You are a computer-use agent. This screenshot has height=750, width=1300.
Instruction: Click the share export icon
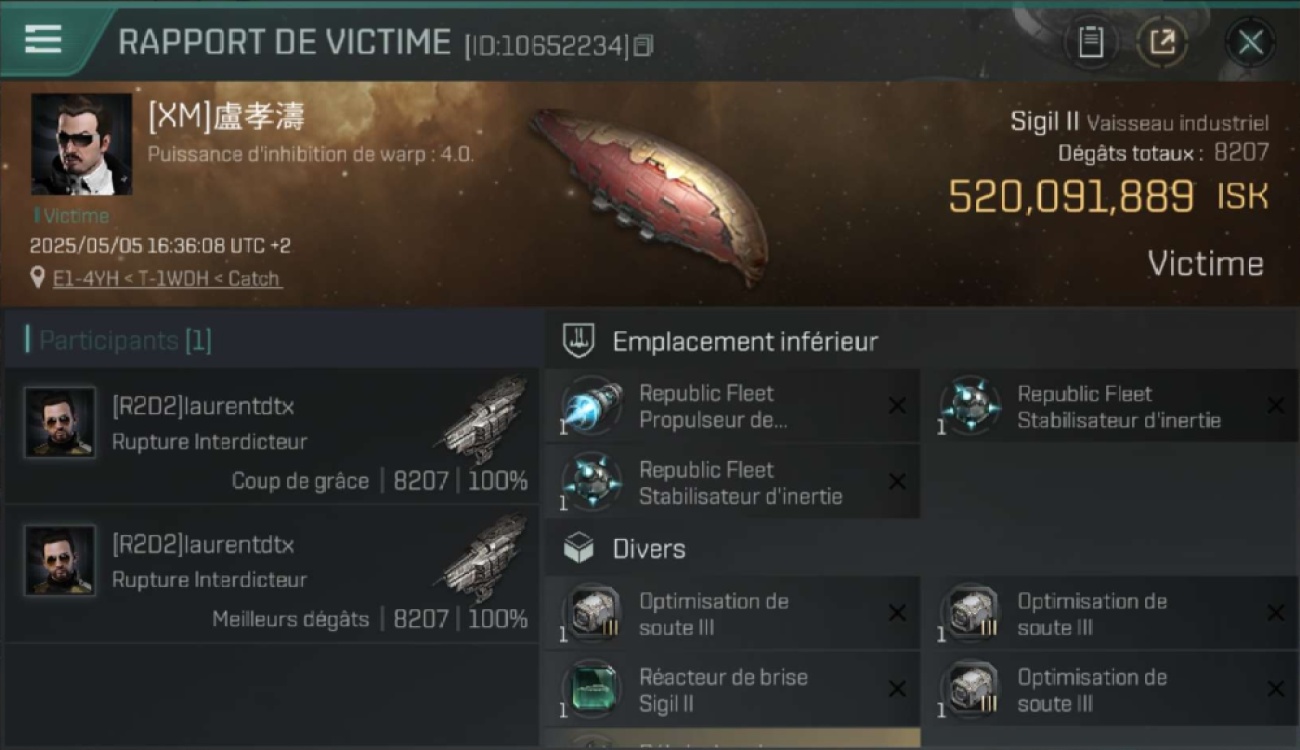coord(1162,42)
